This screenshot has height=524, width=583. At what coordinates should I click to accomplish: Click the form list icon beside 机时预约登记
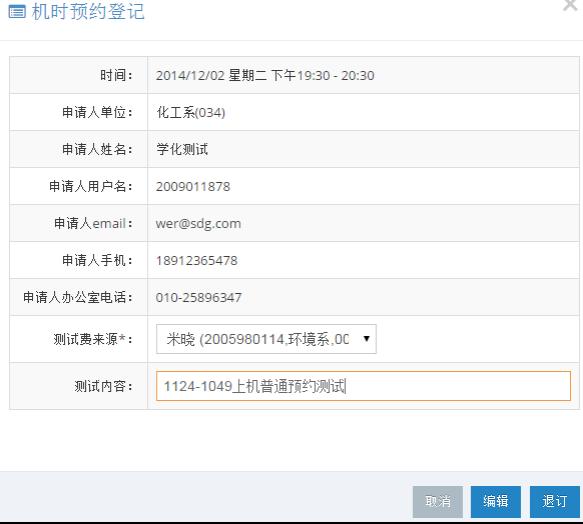[17, 12]
